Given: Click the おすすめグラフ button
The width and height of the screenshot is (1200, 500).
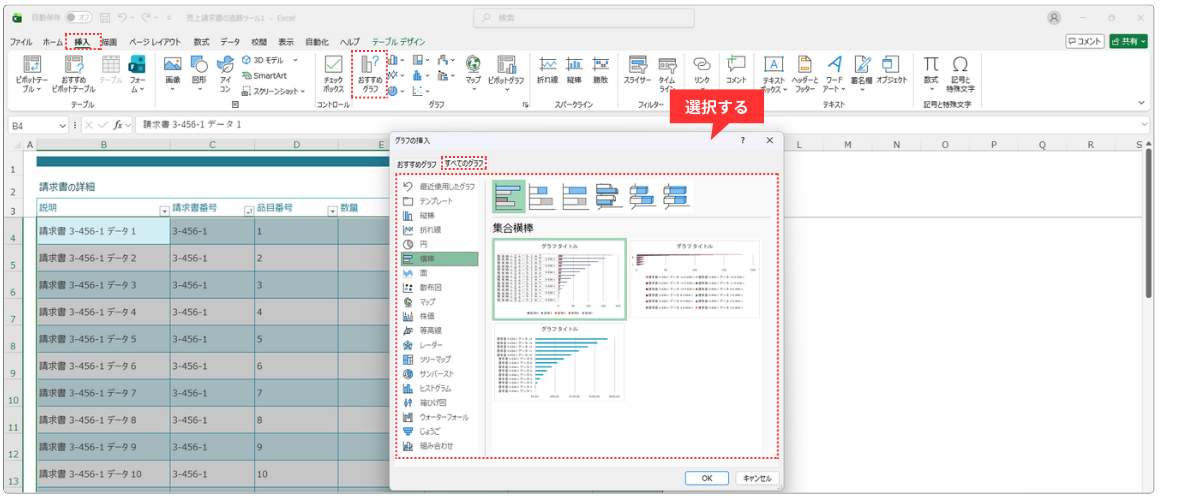Looking at the screenshot, I should (370, 72).
